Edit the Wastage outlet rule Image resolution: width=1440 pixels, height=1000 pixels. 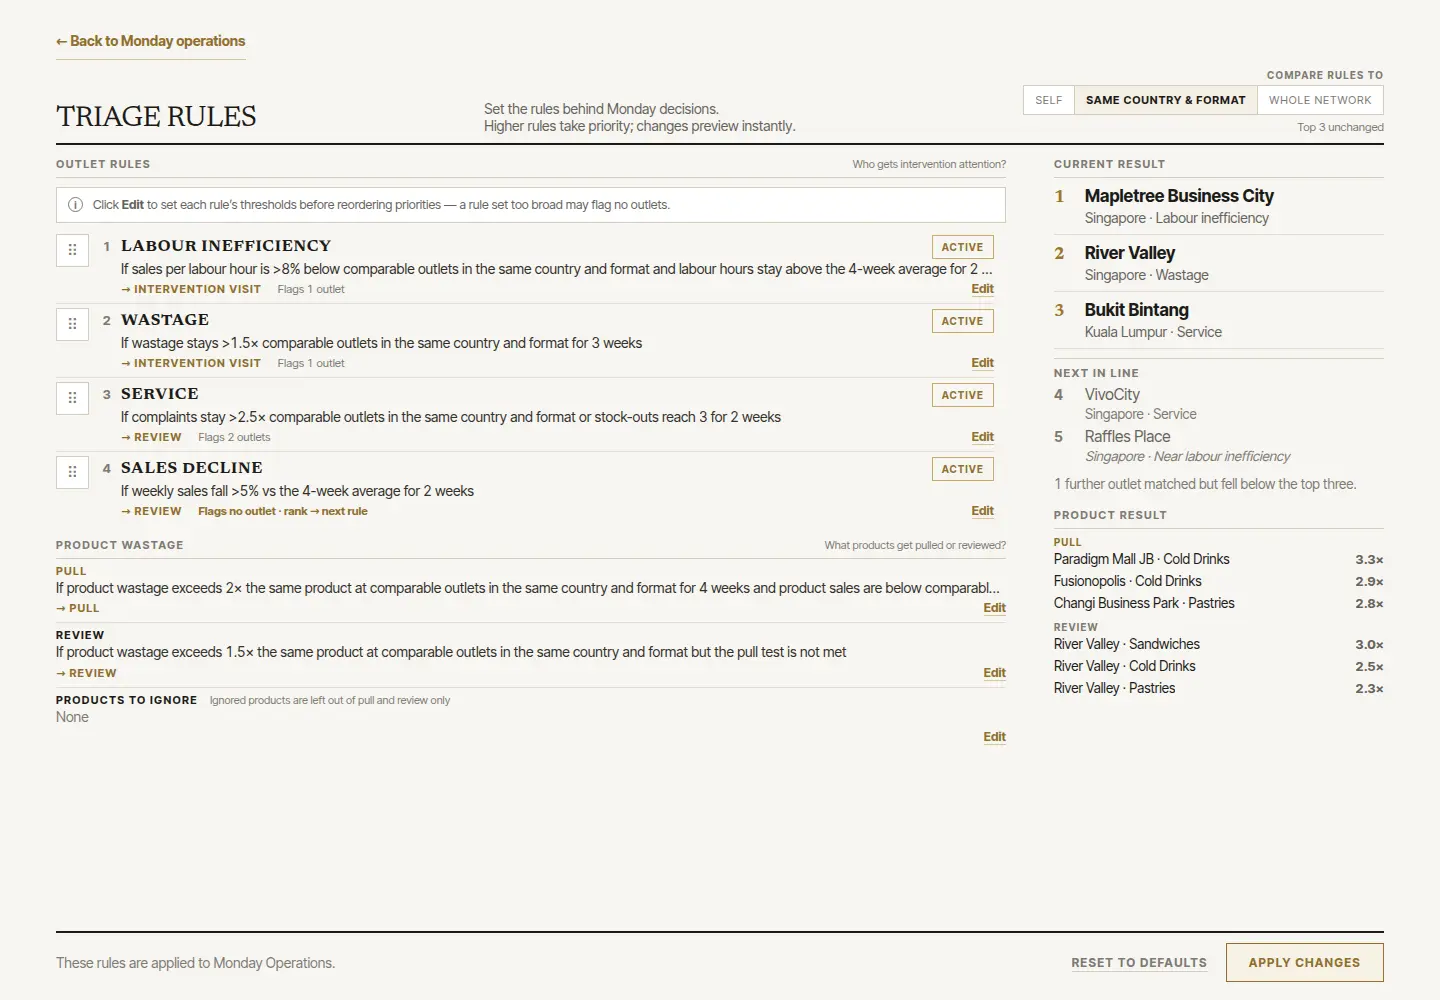pyautogui.click(x=982, y=363)
